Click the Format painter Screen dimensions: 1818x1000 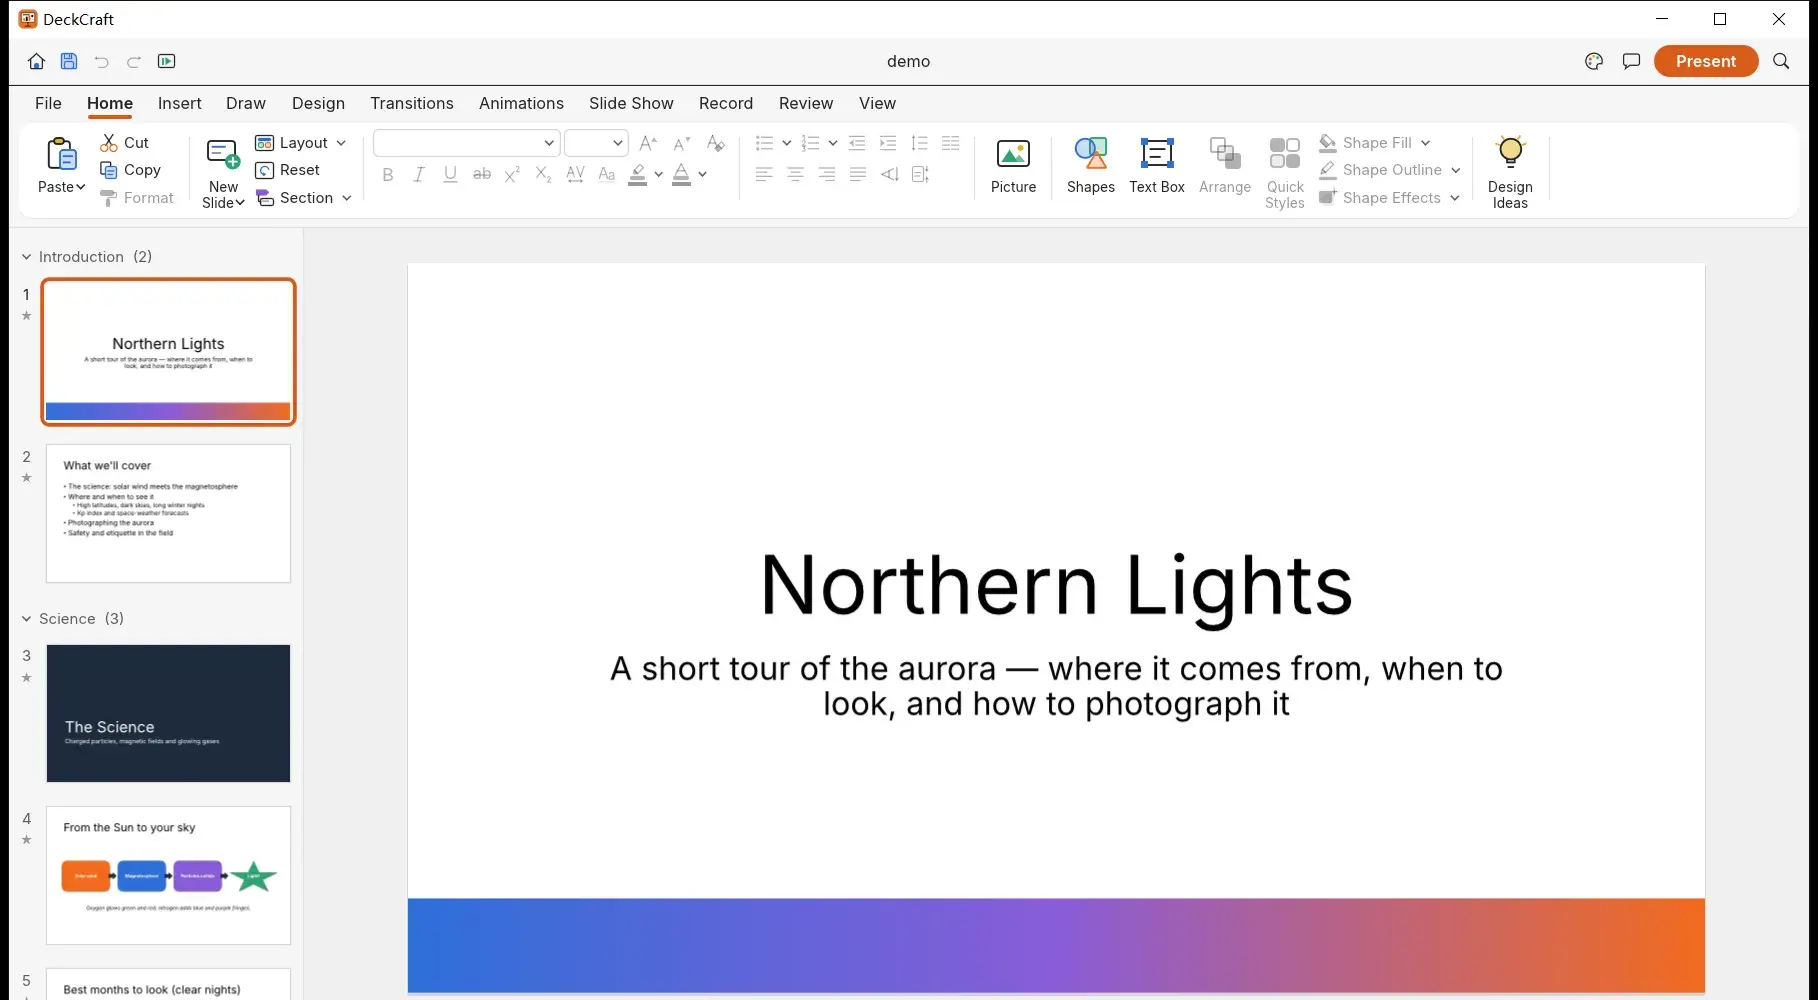(137, 198)
